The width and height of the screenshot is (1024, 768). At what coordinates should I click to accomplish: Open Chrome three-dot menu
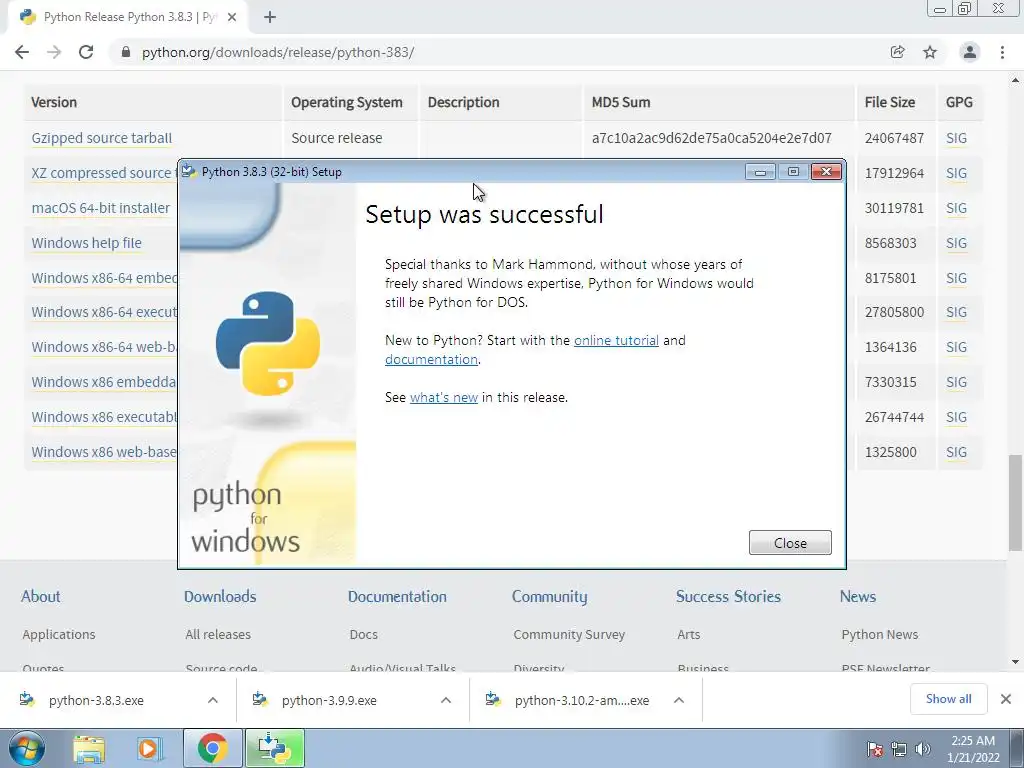coord(1002,52)
